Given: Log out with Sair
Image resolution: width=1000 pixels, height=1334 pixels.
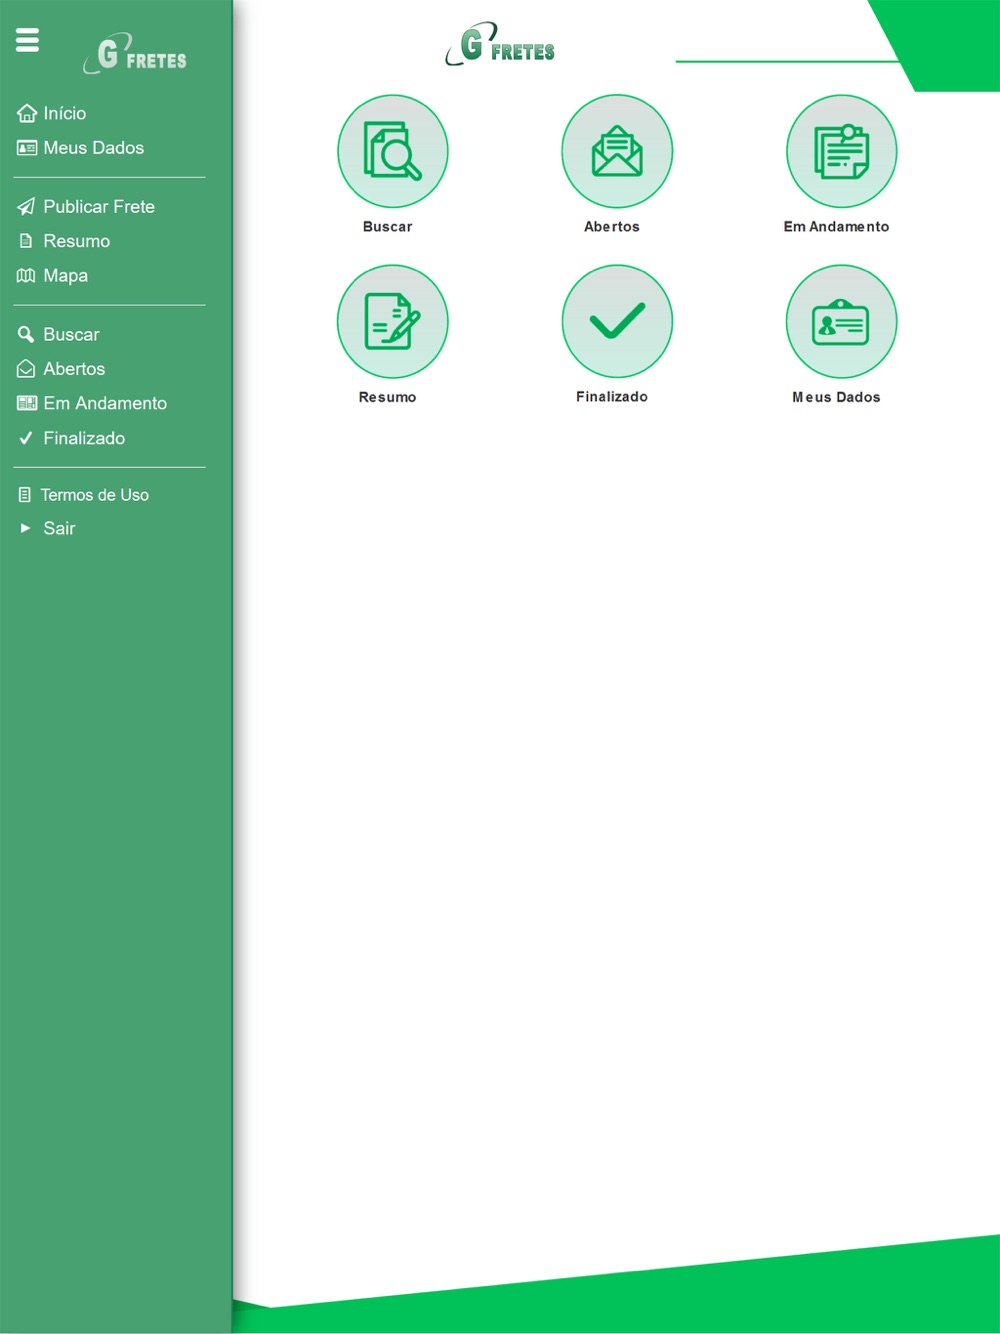Looking at the screenshot, I should pyautogui.click(x=59, y=528).
